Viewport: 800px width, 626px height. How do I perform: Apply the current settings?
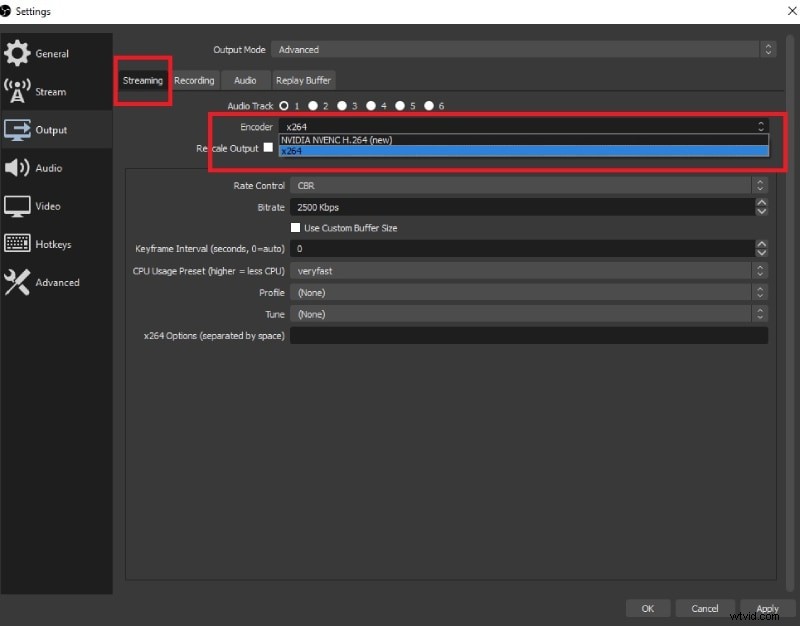click(767, 608)
